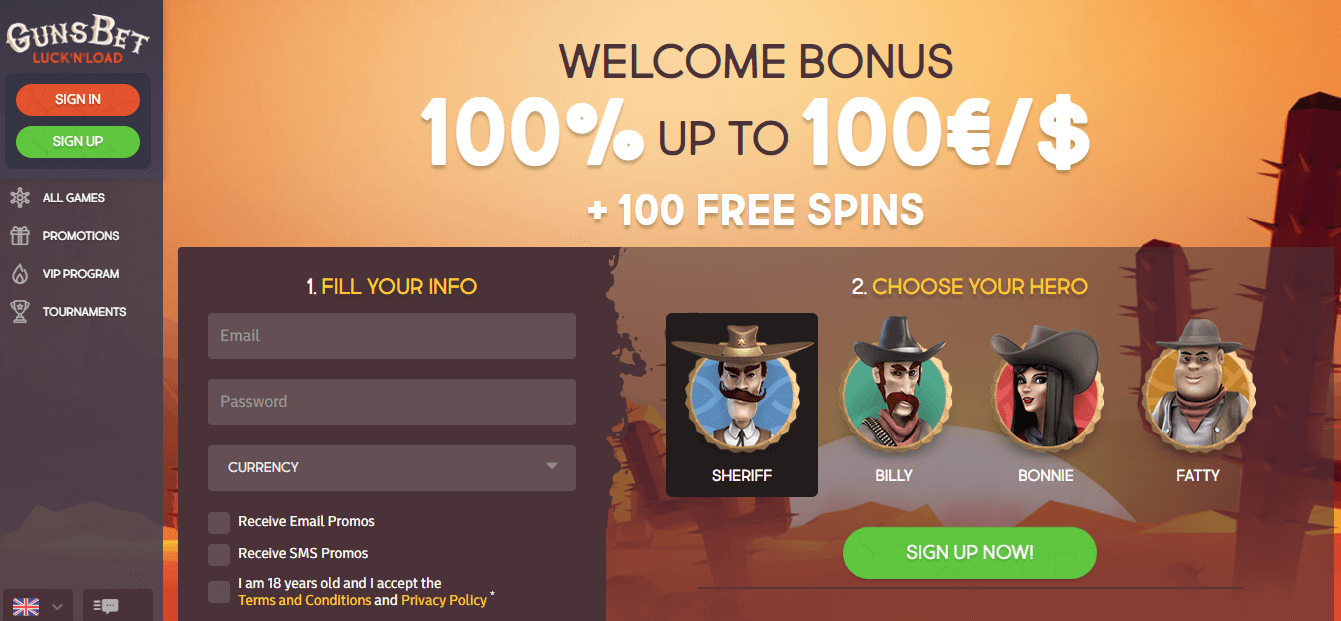Tick the Receive SMS Promos checkbox
This screenshot has width=1341, height=621.
pos(219,554)
